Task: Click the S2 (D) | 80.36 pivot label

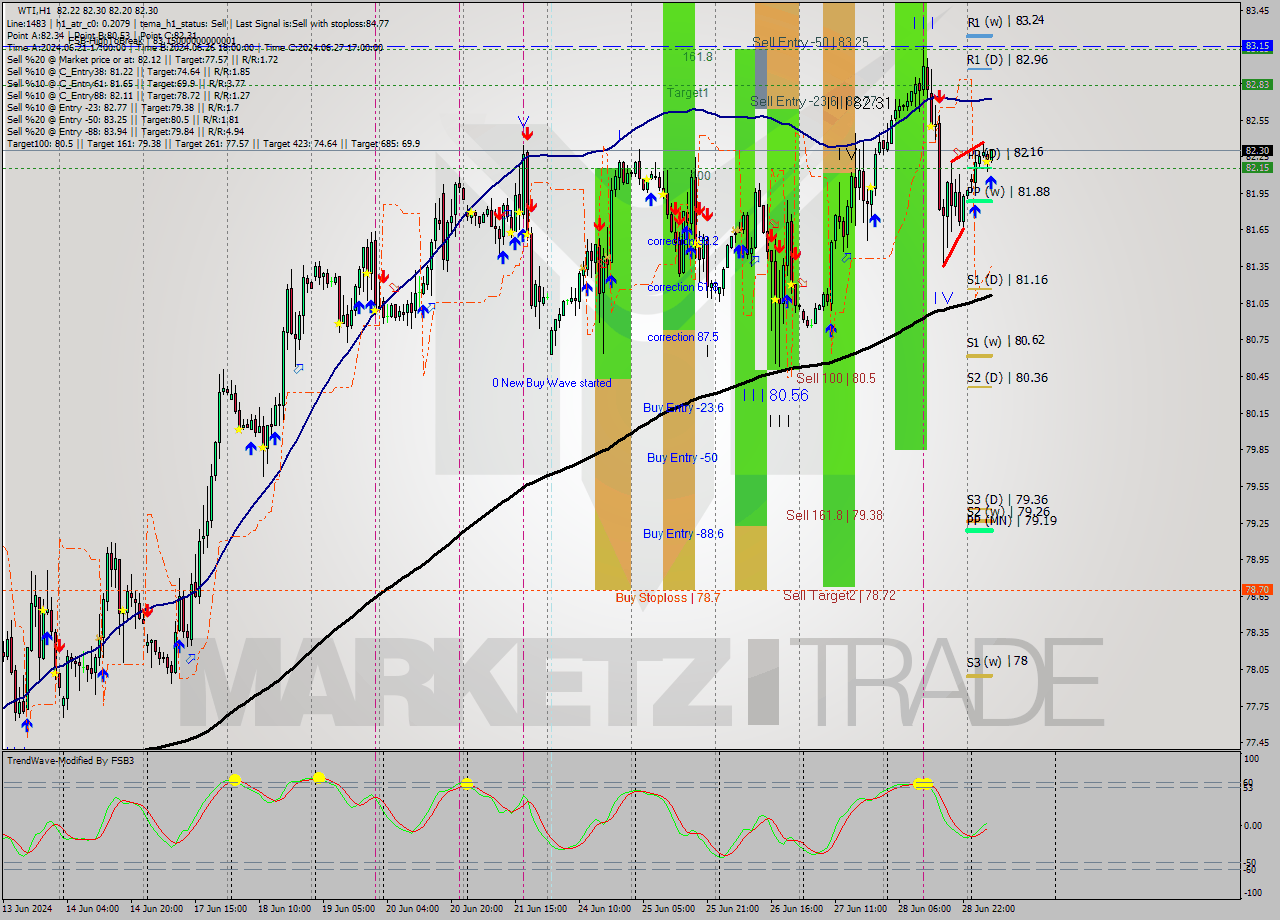Action: point(1007,378)
